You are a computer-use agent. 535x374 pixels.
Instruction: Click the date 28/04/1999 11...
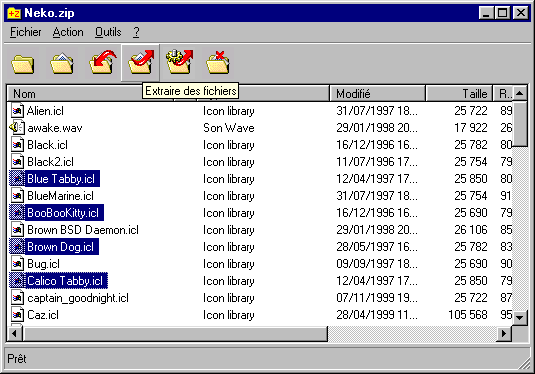pyautogui.click(x=377, y=315)
